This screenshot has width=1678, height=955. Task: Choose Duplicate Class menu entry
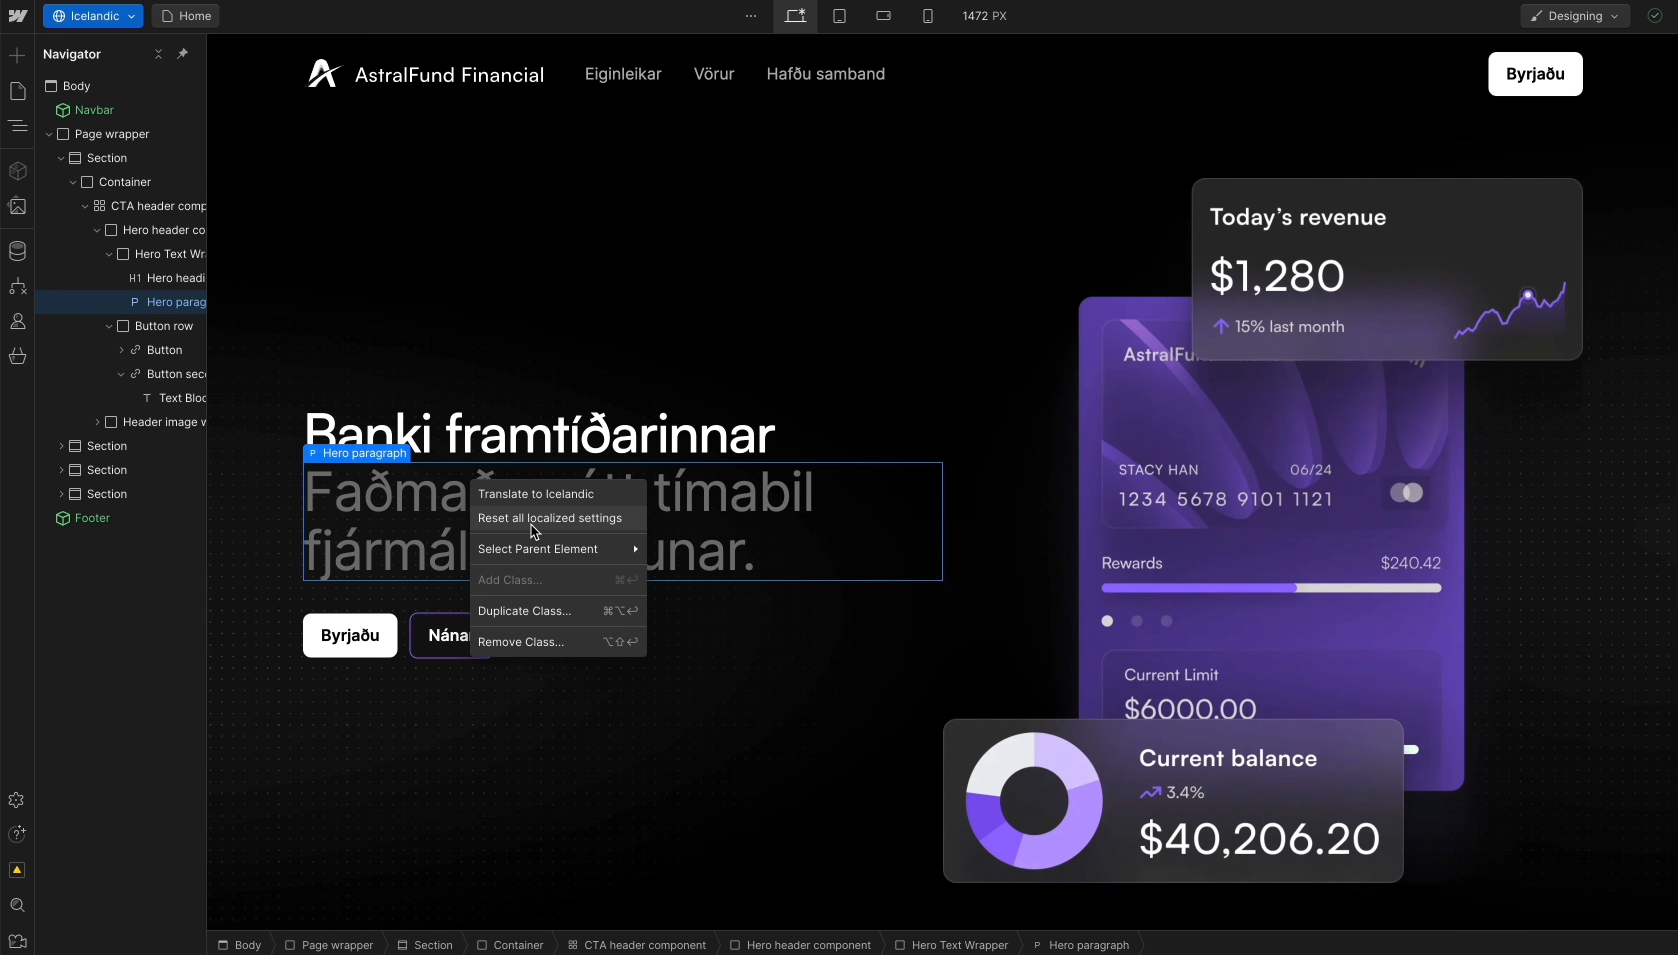click(558, 611)
